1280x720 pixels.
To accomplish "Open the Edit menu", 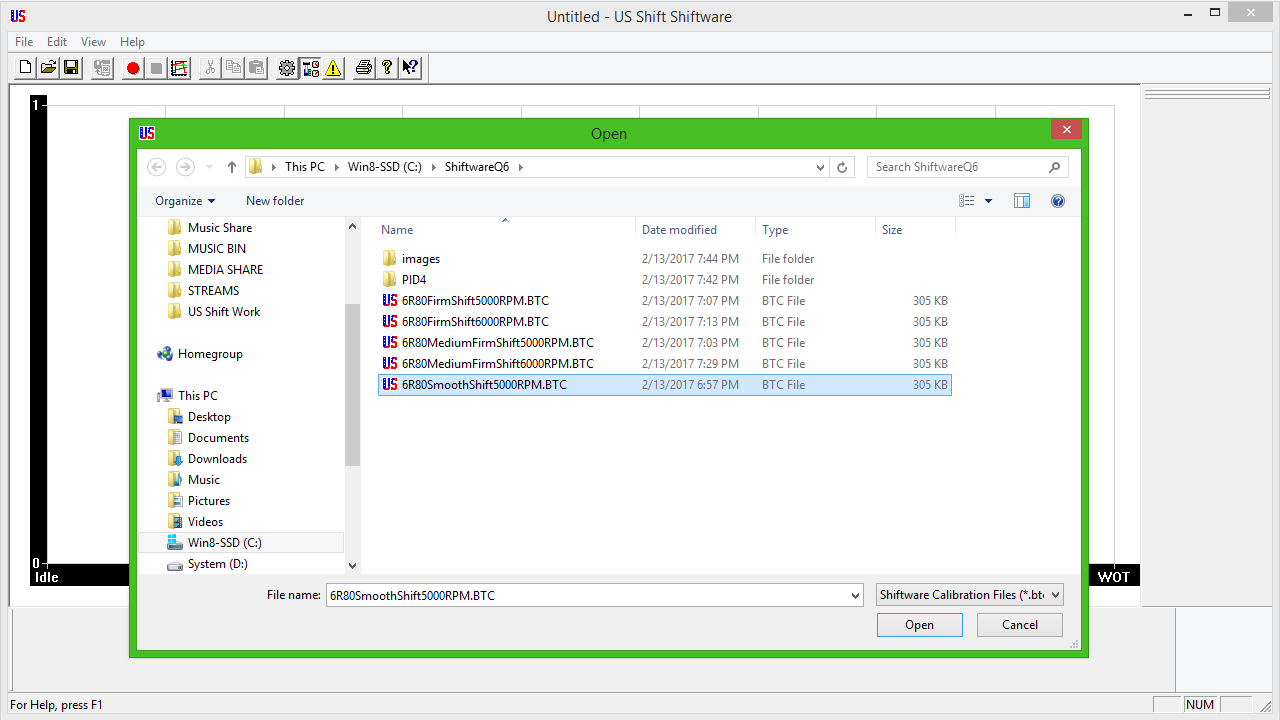I will pyautogui.click(x=57, y=42).
